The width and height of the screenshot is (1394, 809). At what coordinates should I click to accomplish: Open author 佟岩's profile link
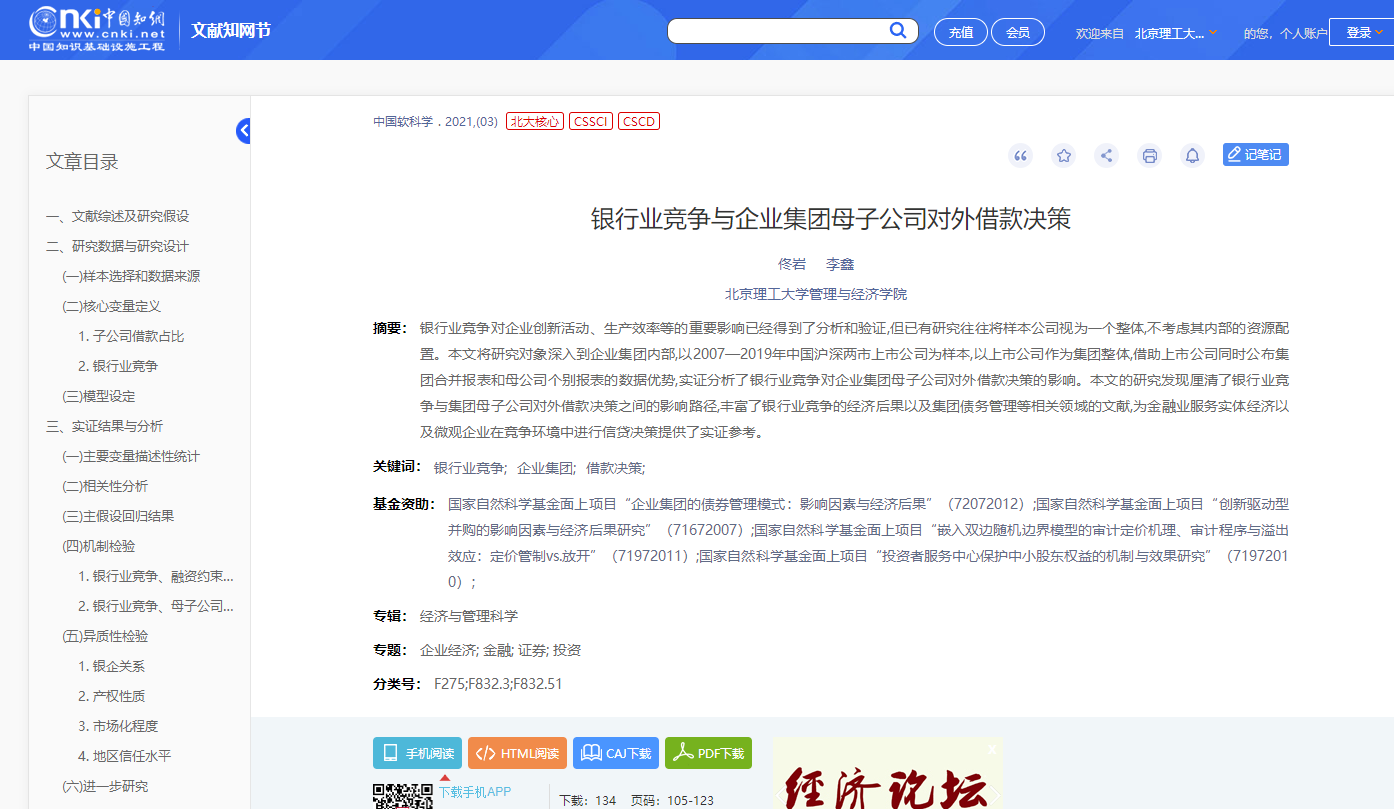[x=791, y=263]
